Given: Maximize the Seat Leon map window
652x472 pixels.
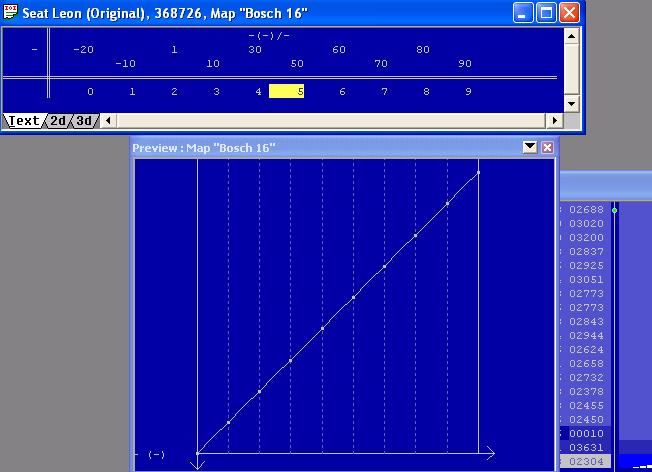Looking at the screenshot, I should click(x=546, y=12).
